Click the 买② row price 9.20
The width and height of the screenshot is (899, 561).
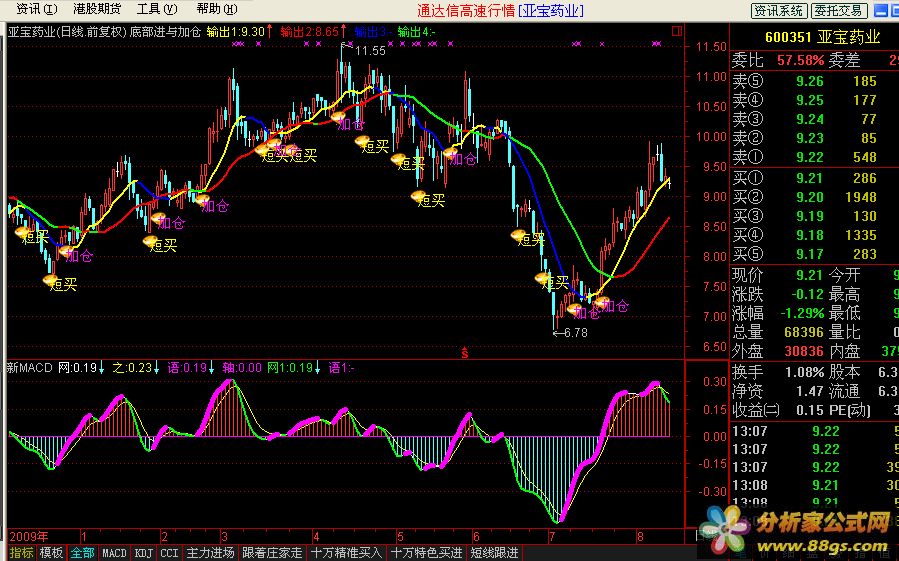[810, 197]
